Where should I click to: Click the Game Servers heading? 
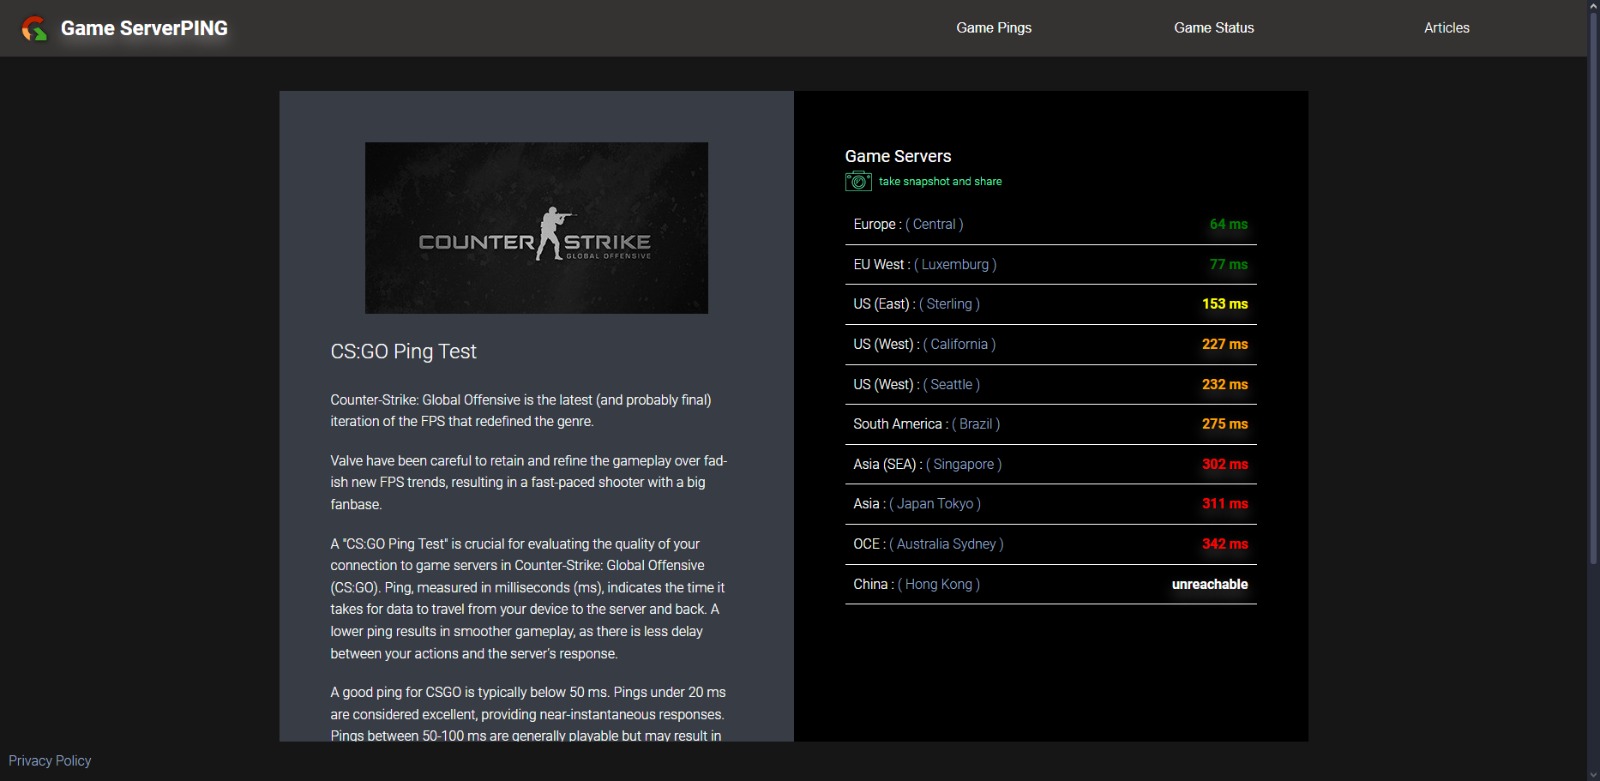(898, 156)
